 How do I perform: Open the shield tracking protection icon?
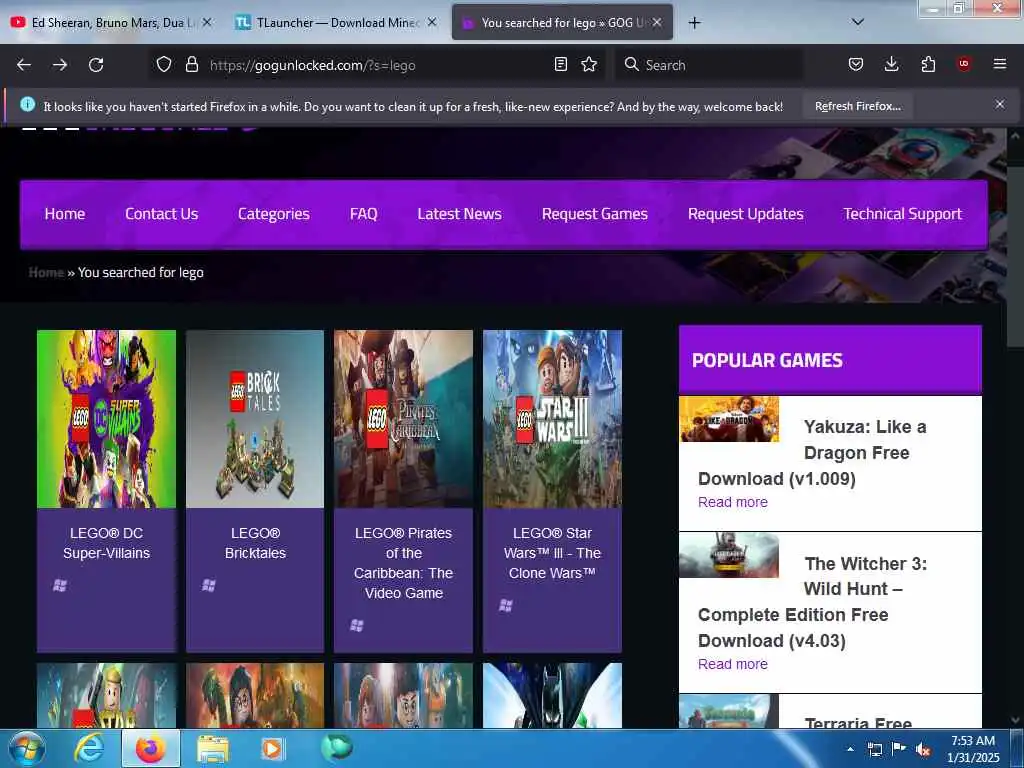click(164, 65)
